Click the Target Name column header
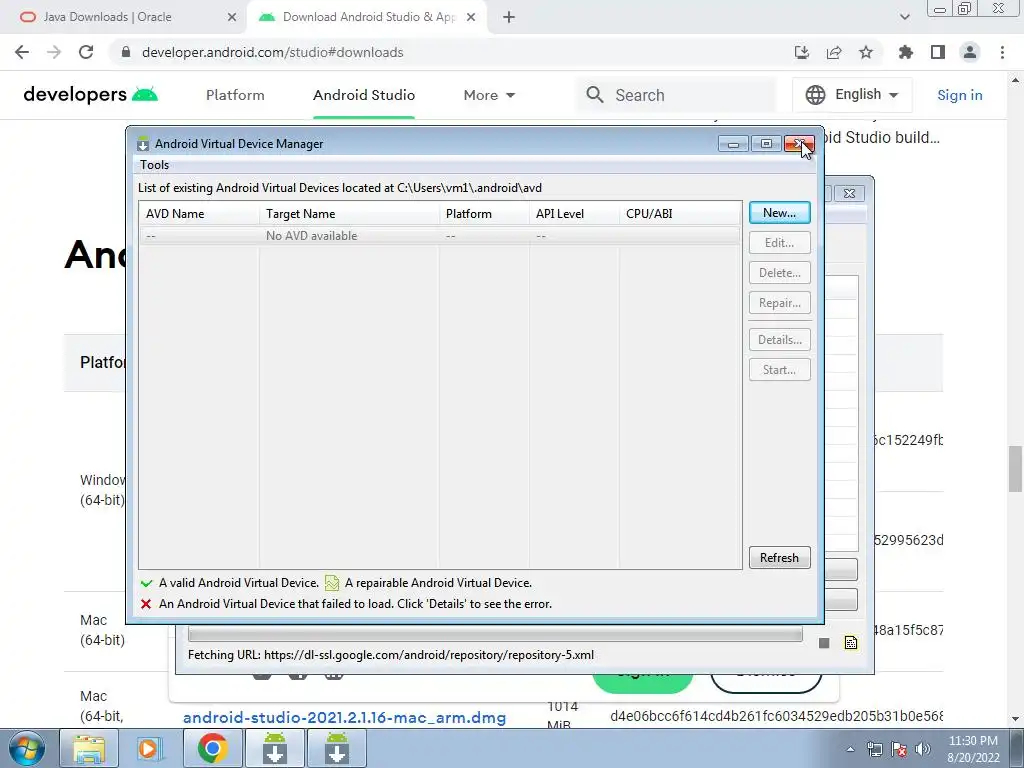The height and width of the screenshot is (768, 1024). (349, 214)
